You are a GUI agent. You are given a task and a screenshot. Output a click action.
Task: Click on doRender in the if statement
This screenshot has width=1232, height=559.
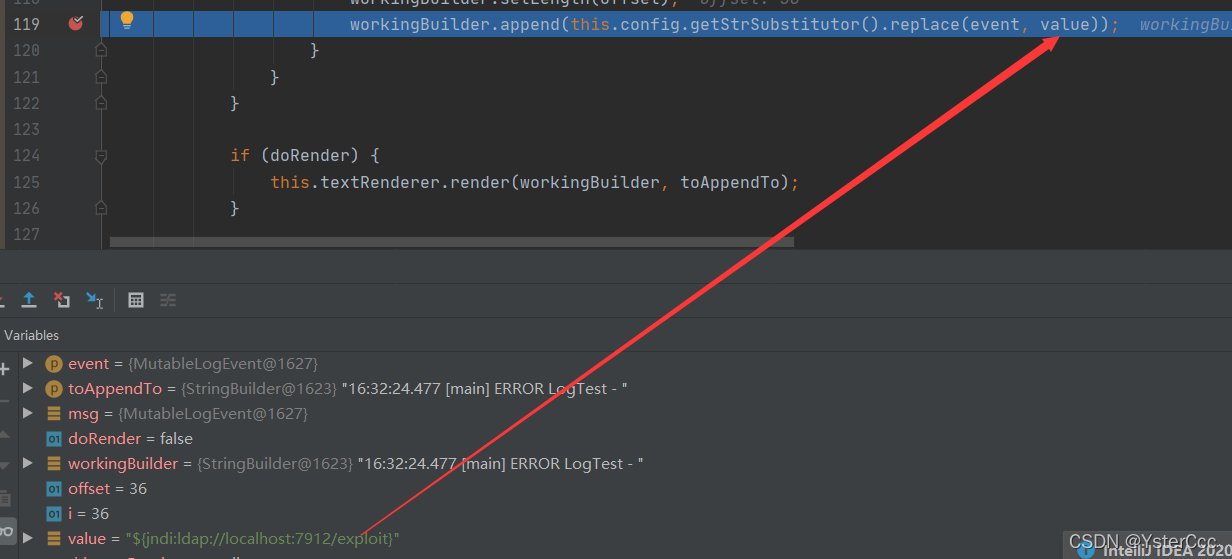pos(309,156)
